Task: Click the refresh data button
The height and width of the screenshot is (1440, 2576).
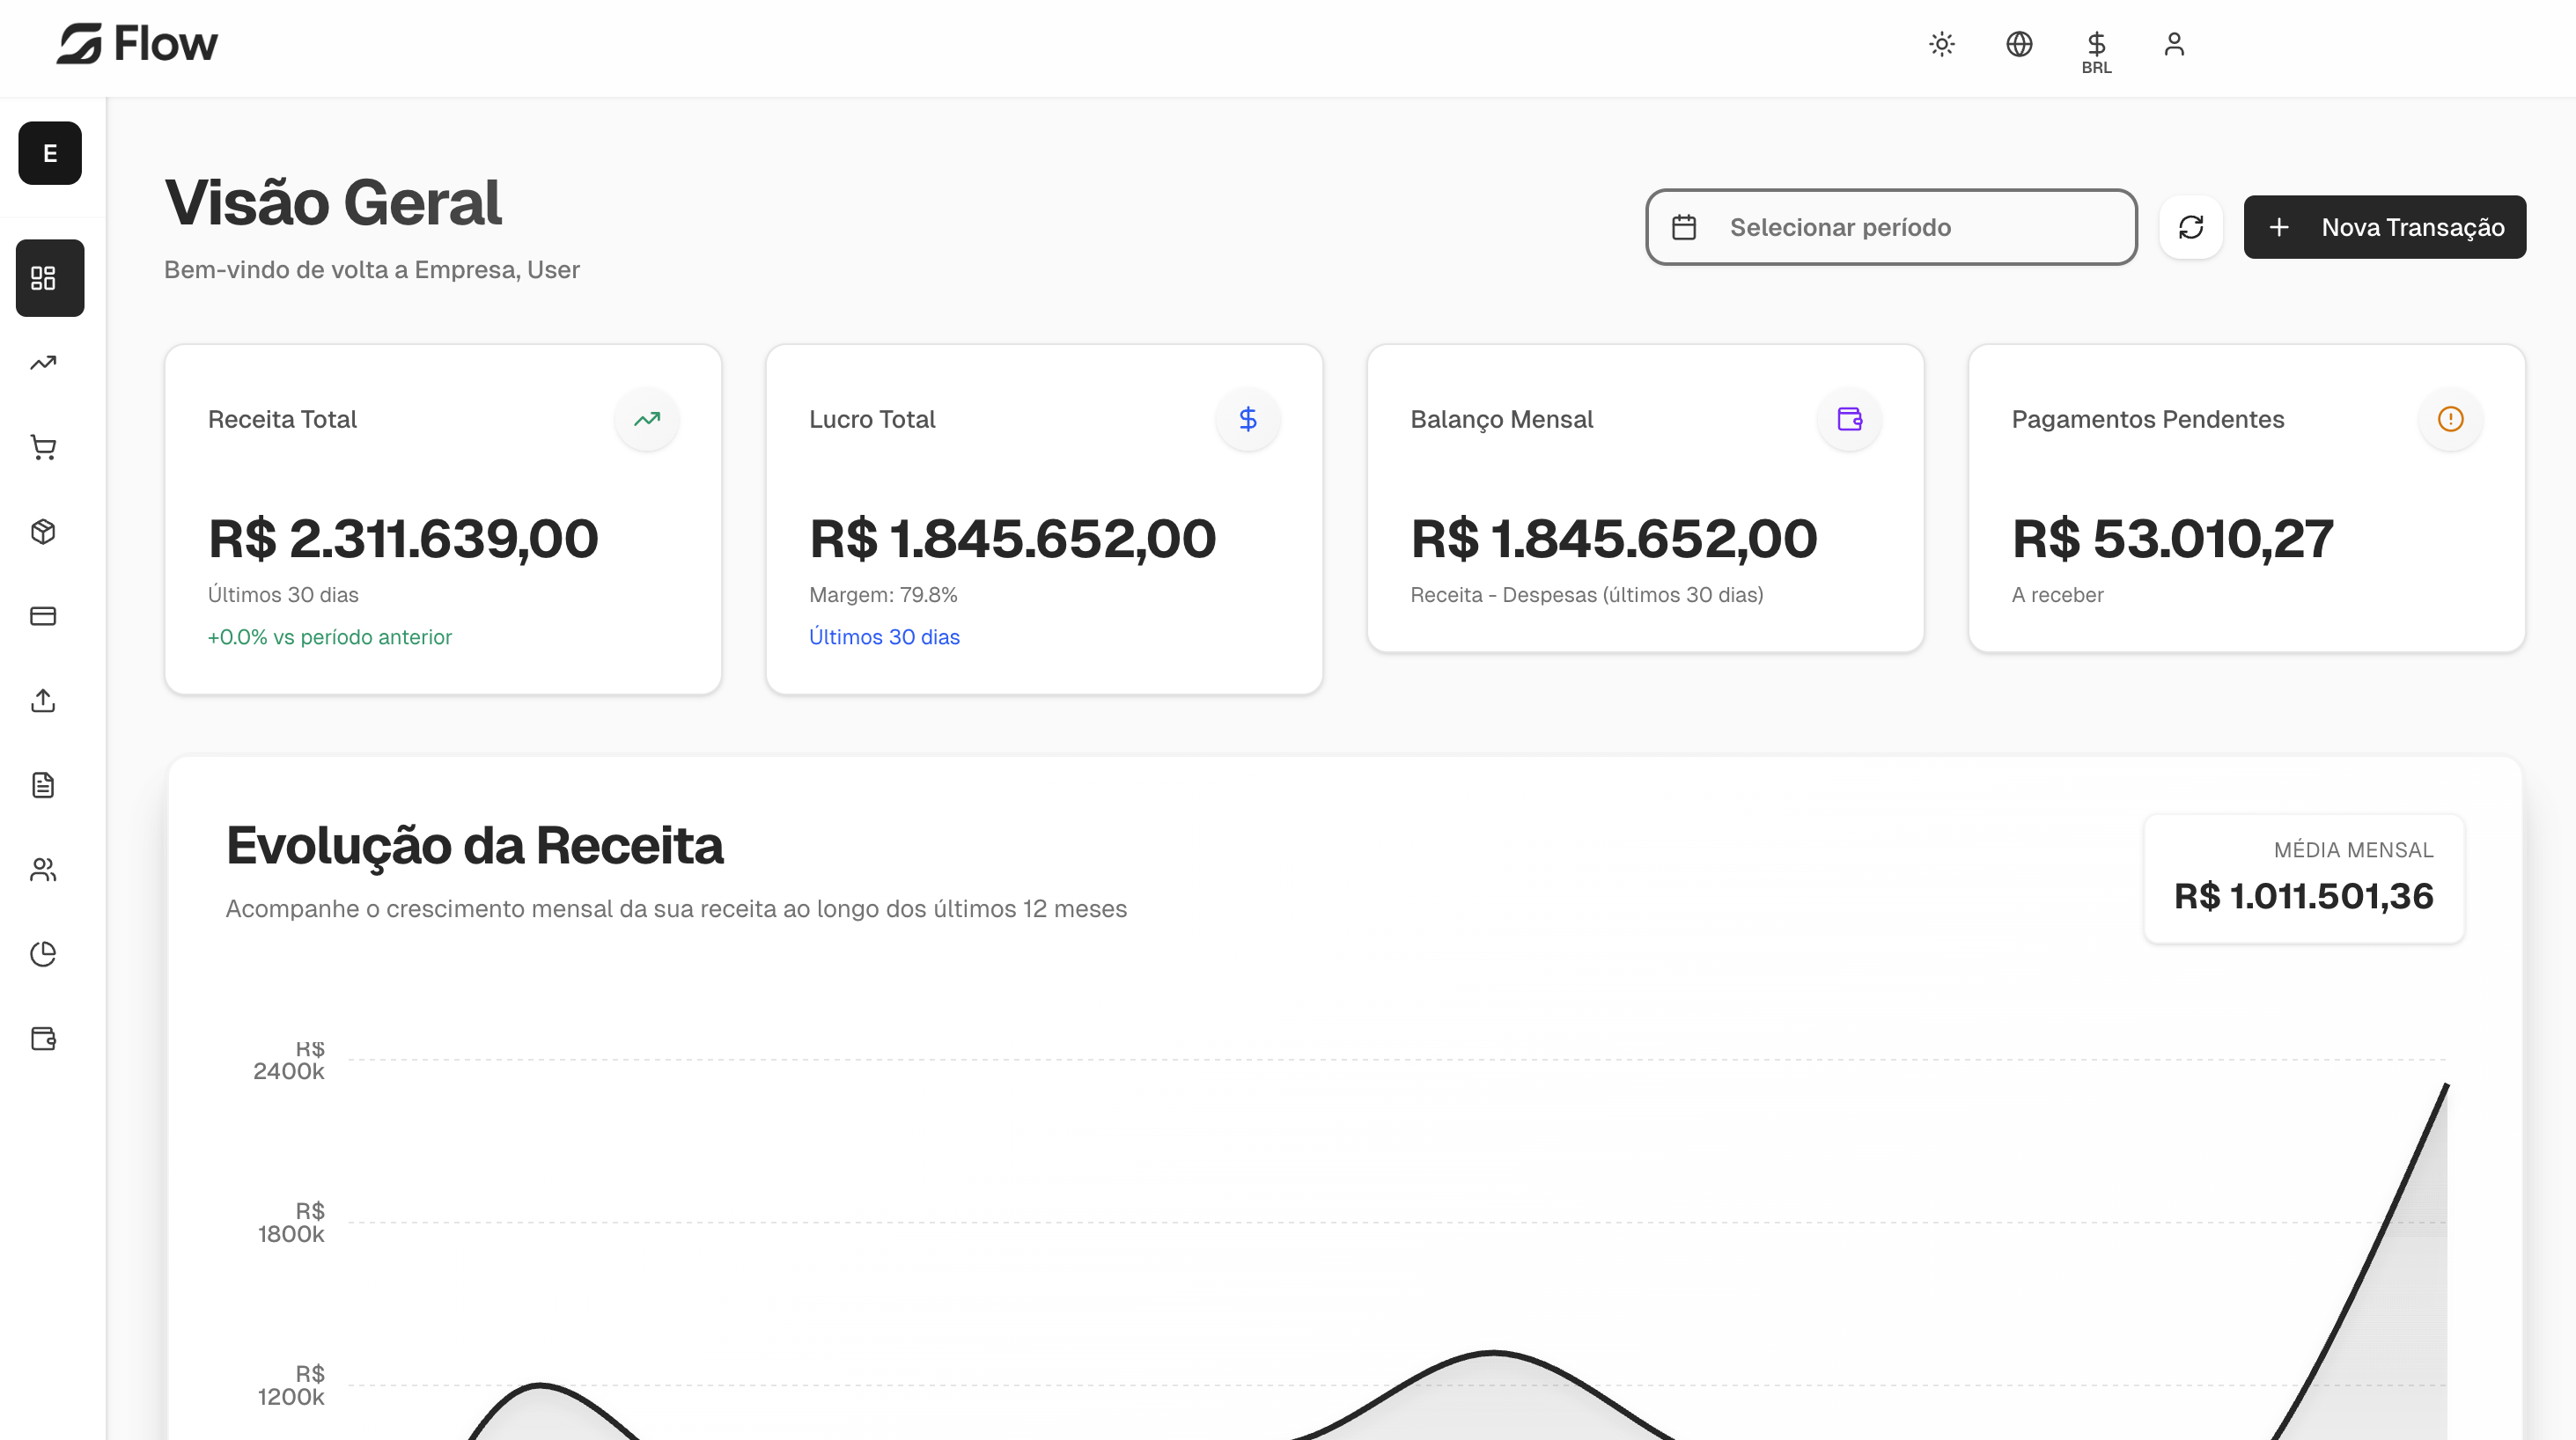Action: click(2191, 227)
